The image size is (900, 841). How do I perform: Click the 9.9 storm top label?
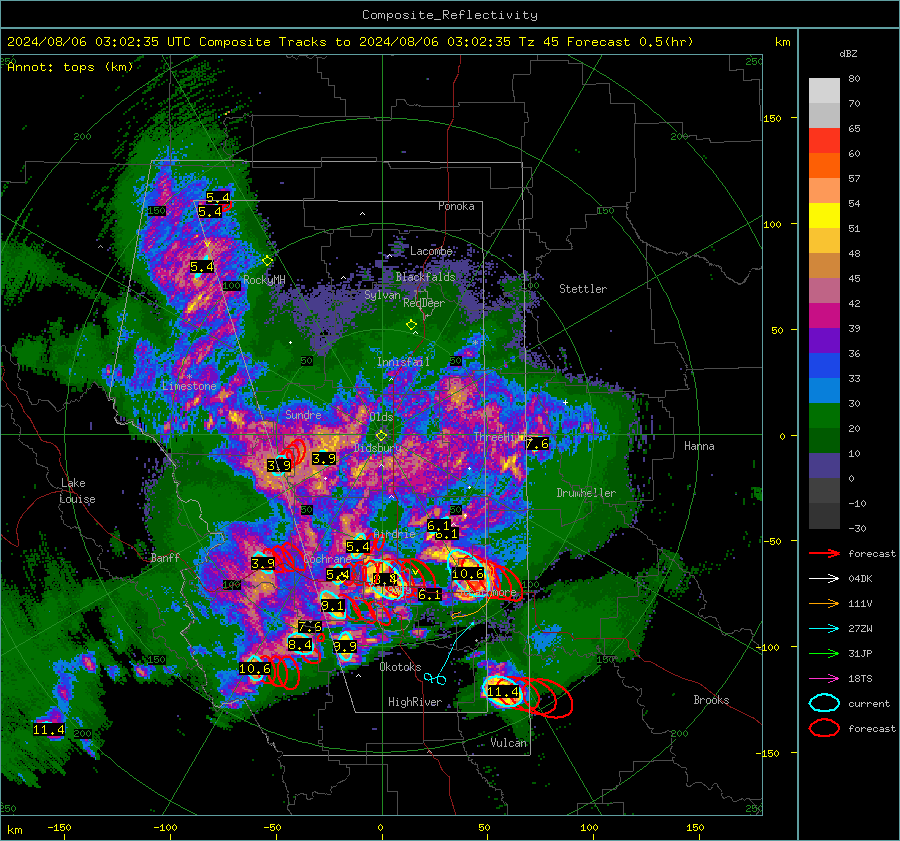coord(345,647)
